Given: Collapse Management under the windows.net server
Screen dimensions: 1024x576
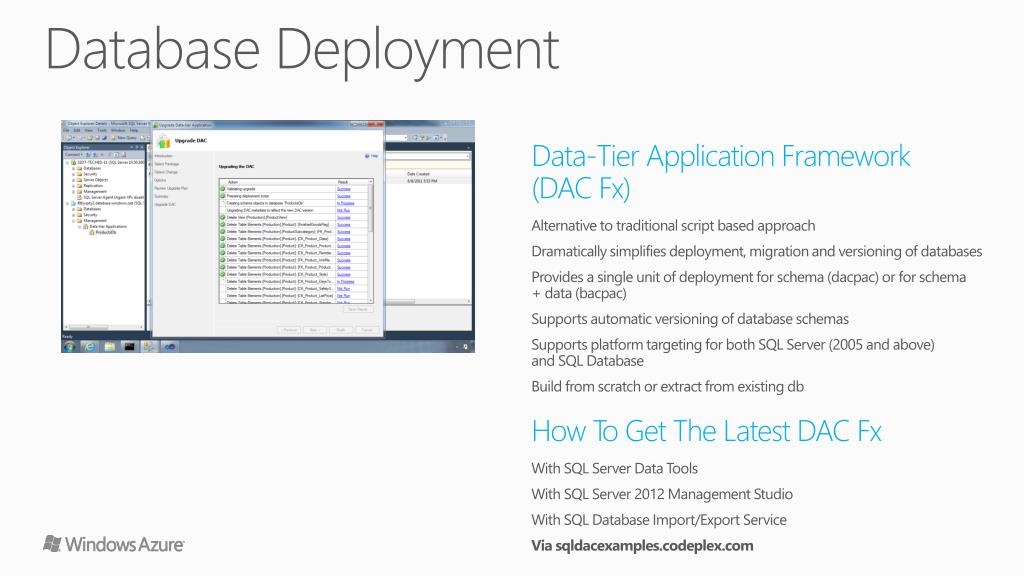Looking at the screenshot, I should coord(73,221).
